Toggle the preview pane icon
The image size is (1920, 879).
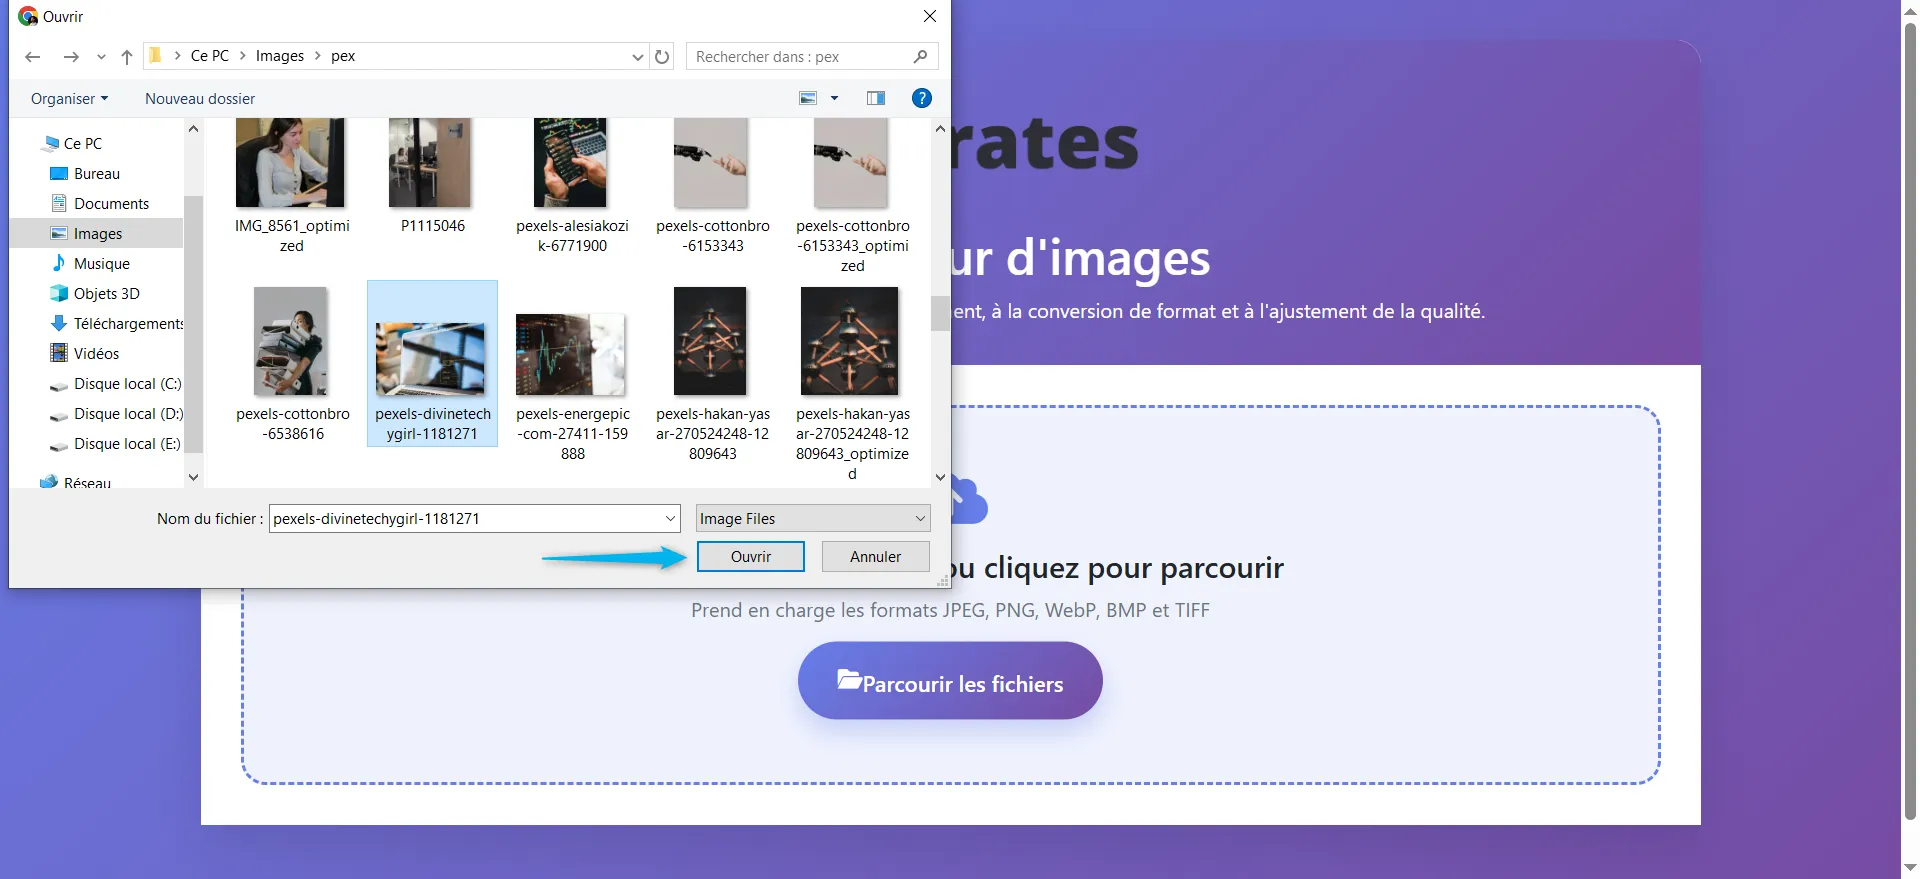876,98
